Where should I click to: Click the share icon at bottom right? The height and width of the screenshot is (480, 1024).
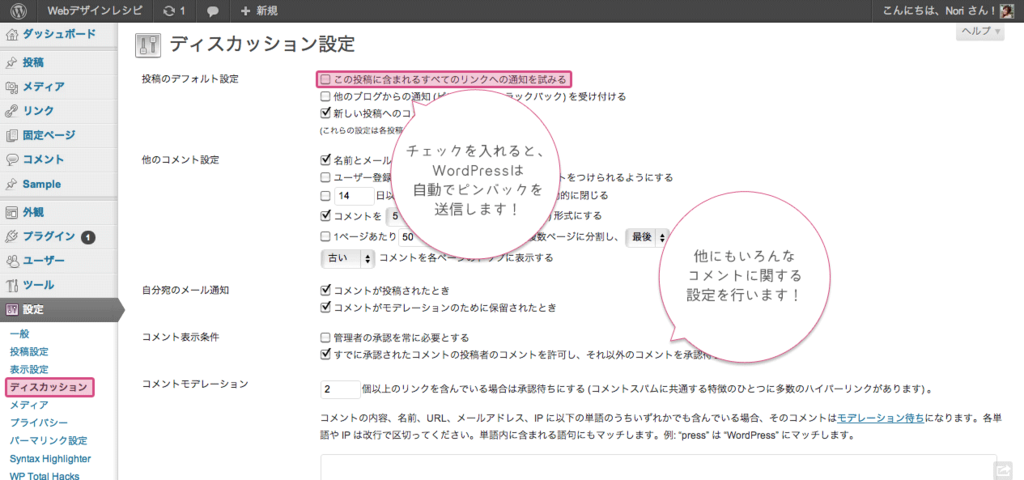click(x=1002, y=470)
